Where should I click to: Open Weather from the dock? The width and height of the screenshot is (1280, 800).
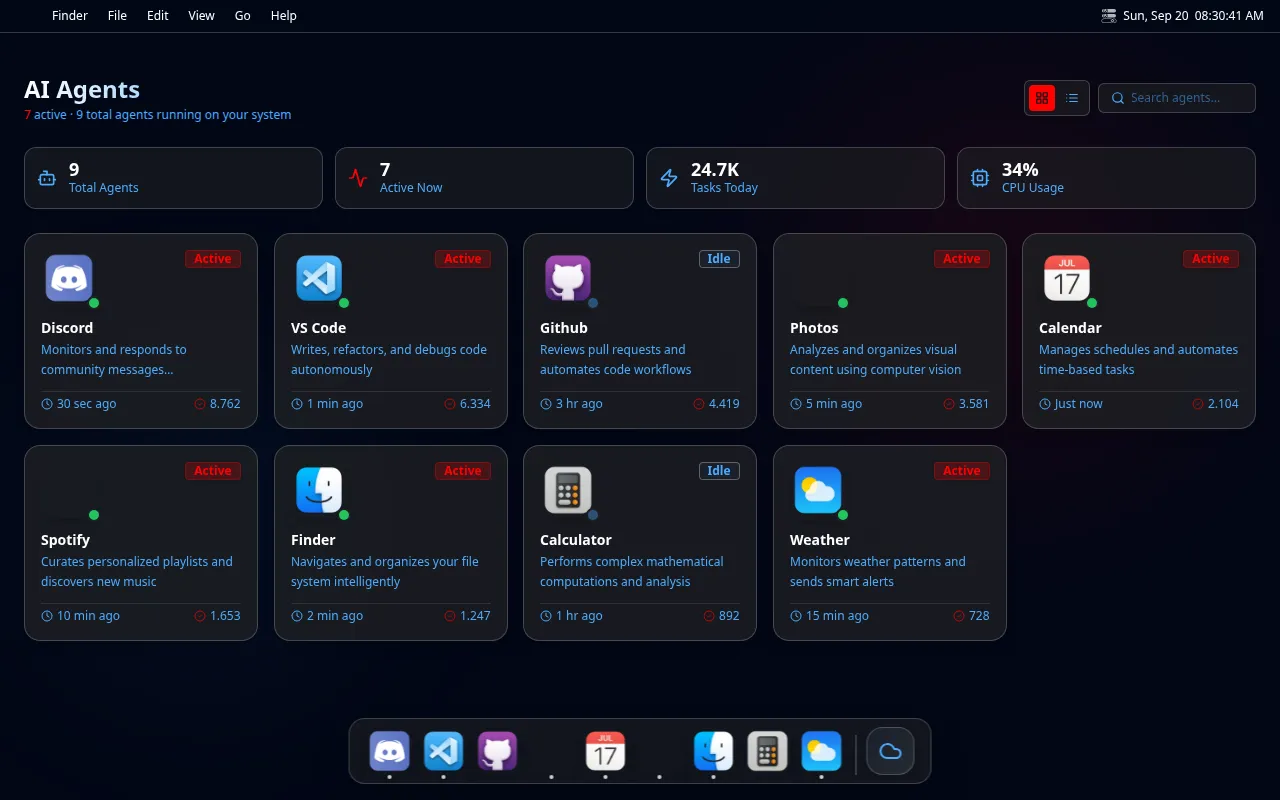(822, 751)
